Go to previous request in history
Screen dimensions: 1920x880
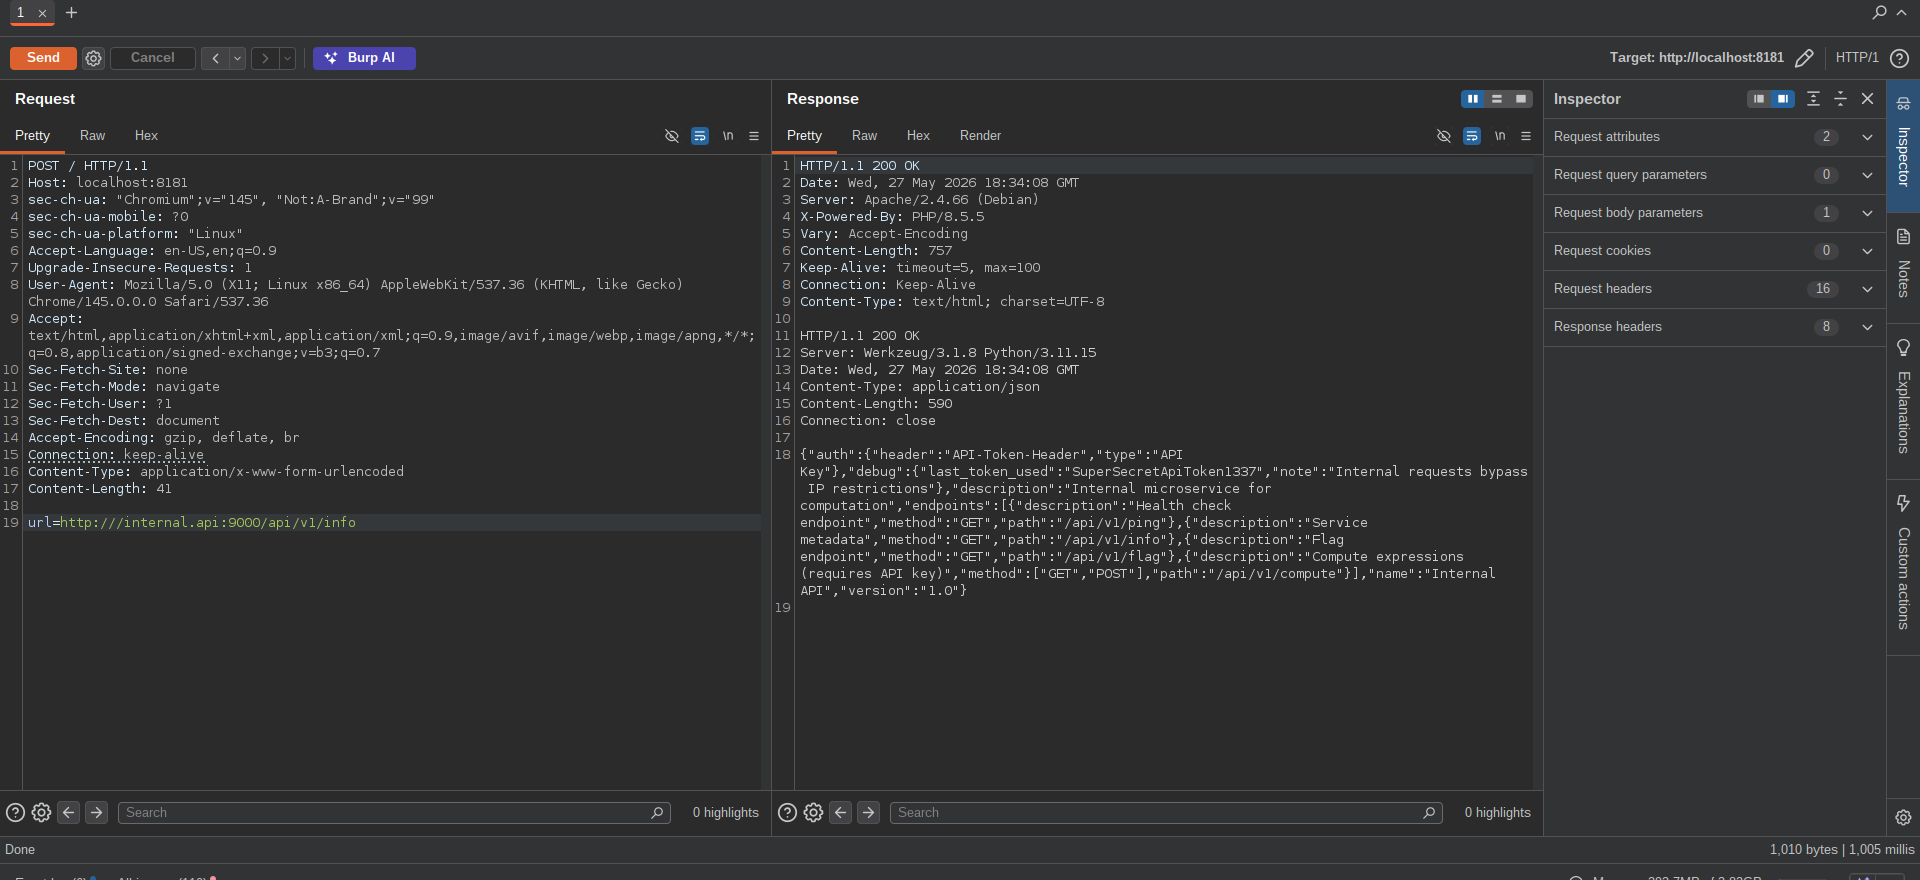pos(215,58)
